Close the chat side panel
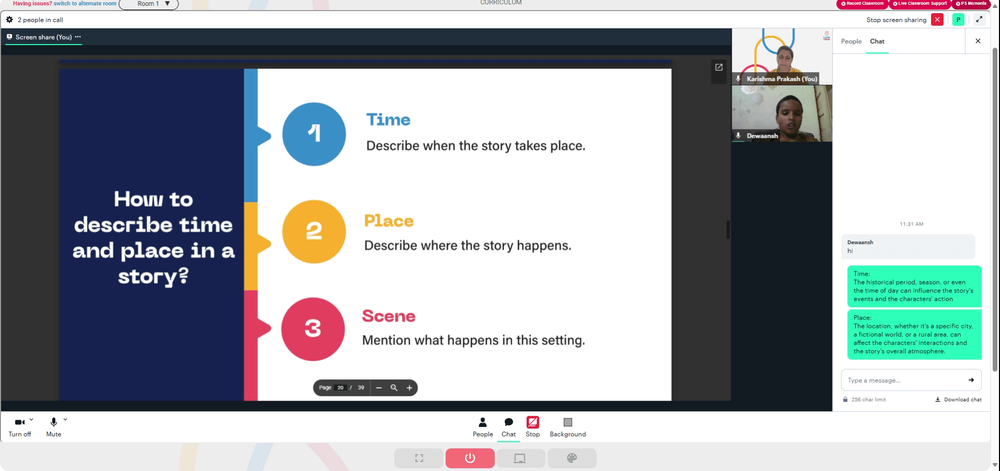This screenshot has height=471, width=1000. (x=978, y=41)
